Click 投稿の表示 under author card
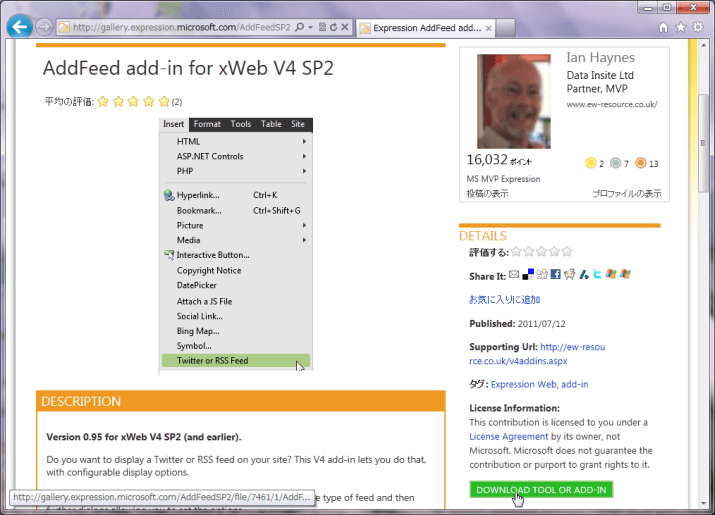 click(x=487, y=193)
